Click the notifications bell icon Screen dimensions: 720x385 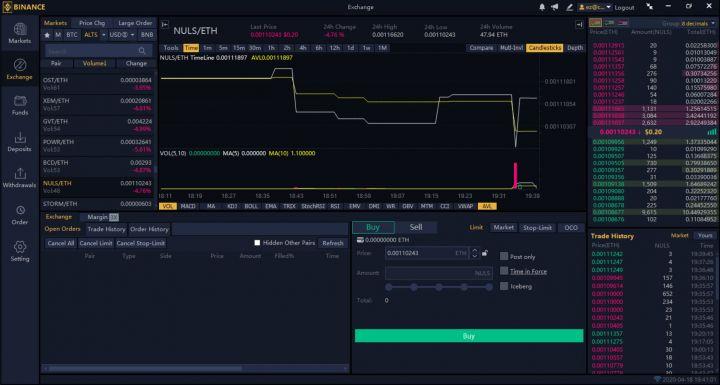pos(542,7)
